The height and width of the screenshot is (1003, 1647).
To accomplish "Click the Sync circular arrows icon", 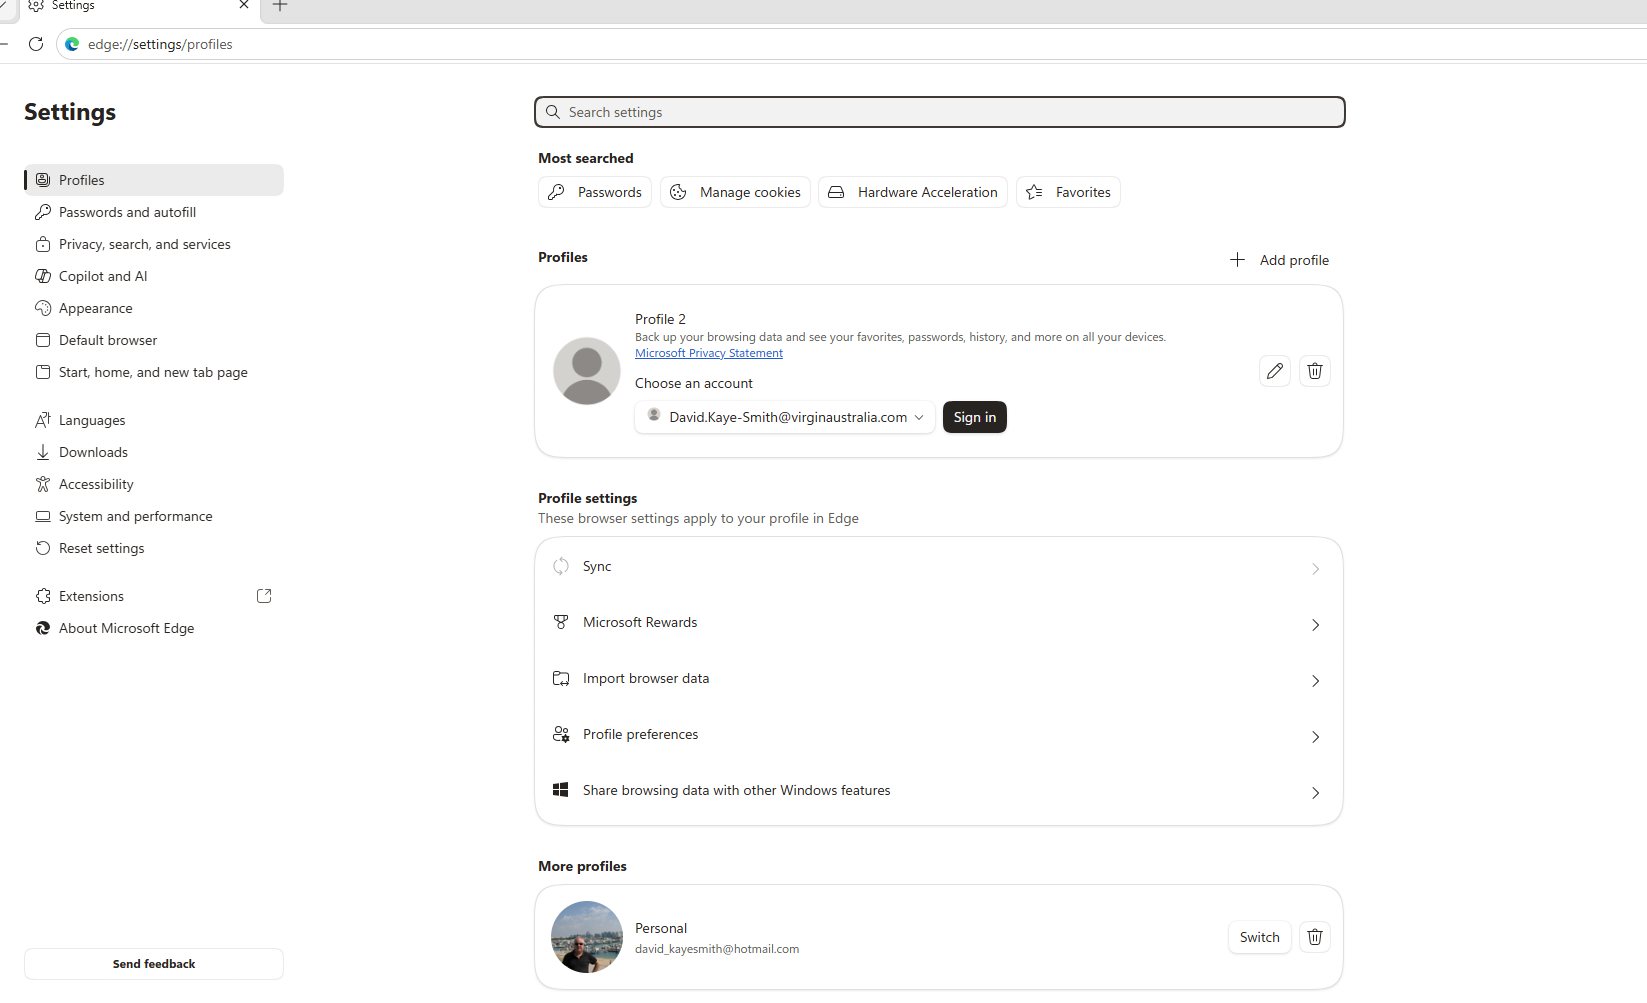I will point(561,566).
